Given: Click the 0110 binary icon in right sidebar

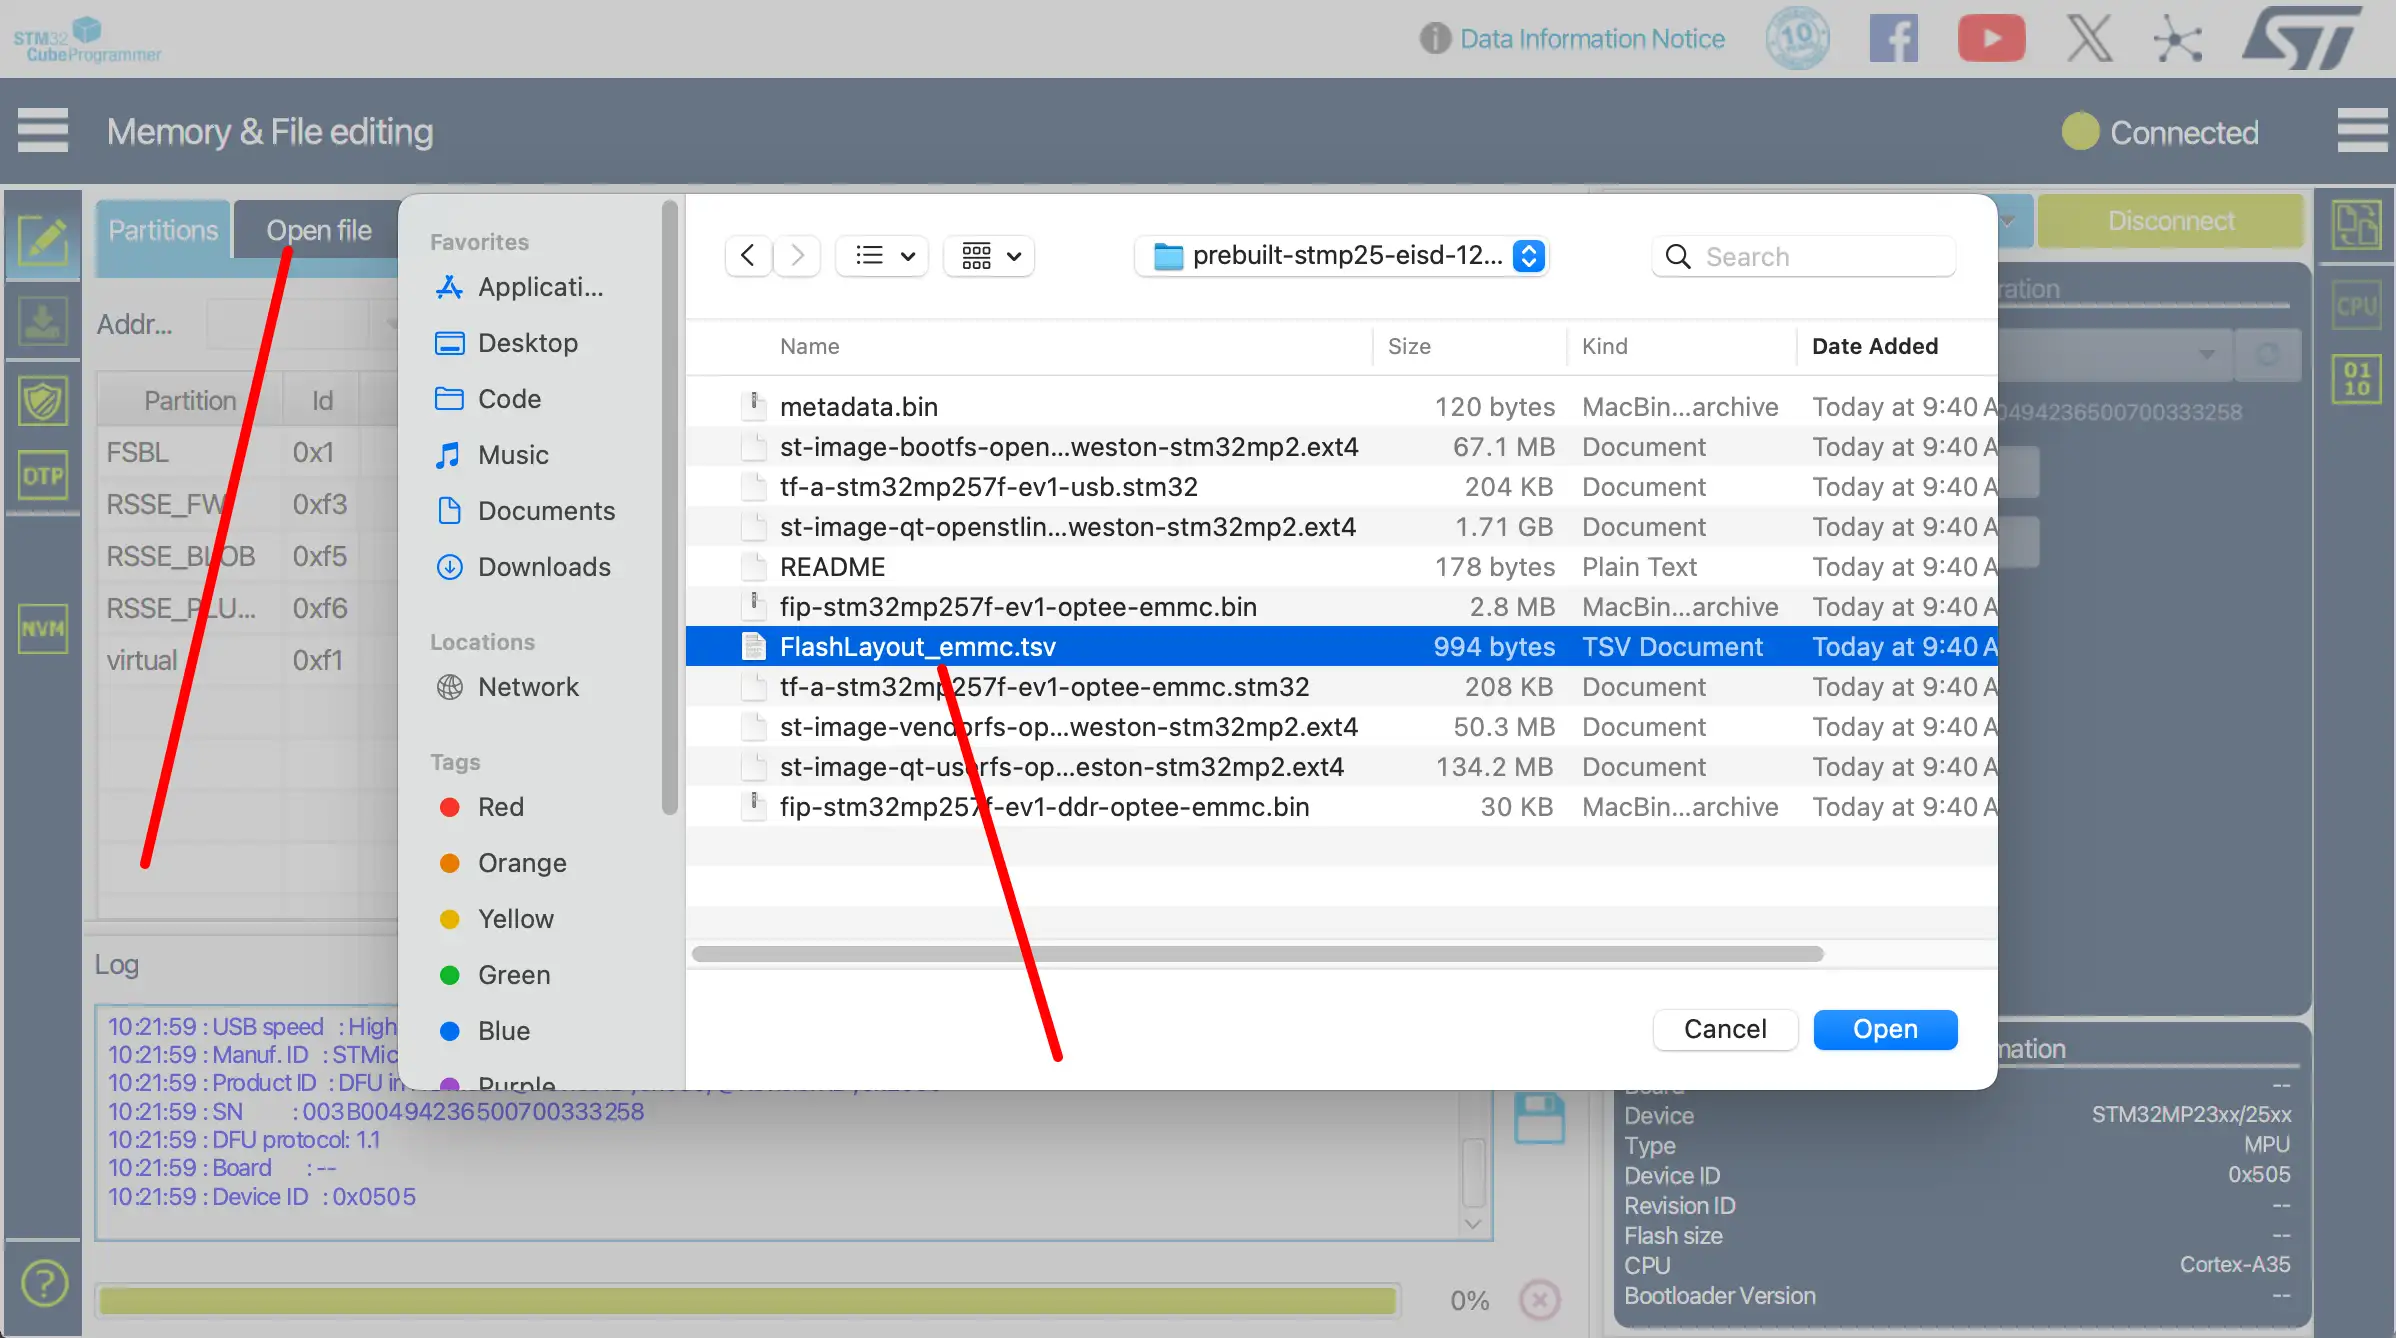Looking at the screenshot, I should [2357, 379].
